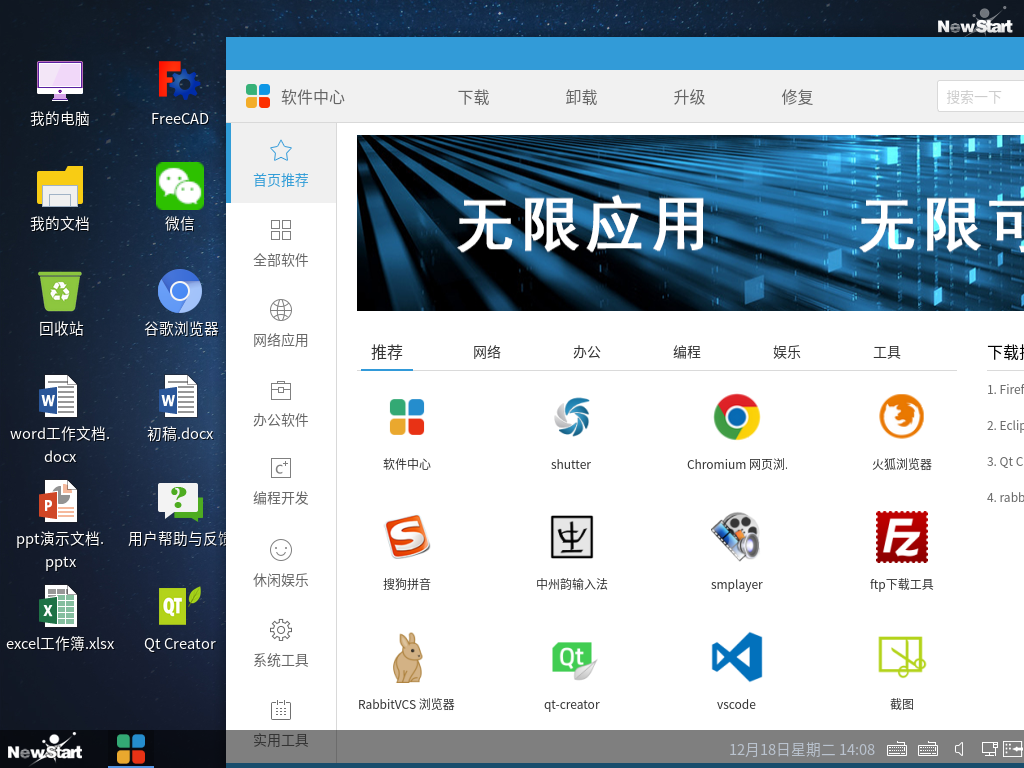The width and height of the screenshot is (1024, 768).
Task: Open 系统工具 in the sidebar
Action: pyautogui.click(x=281, y=644)
